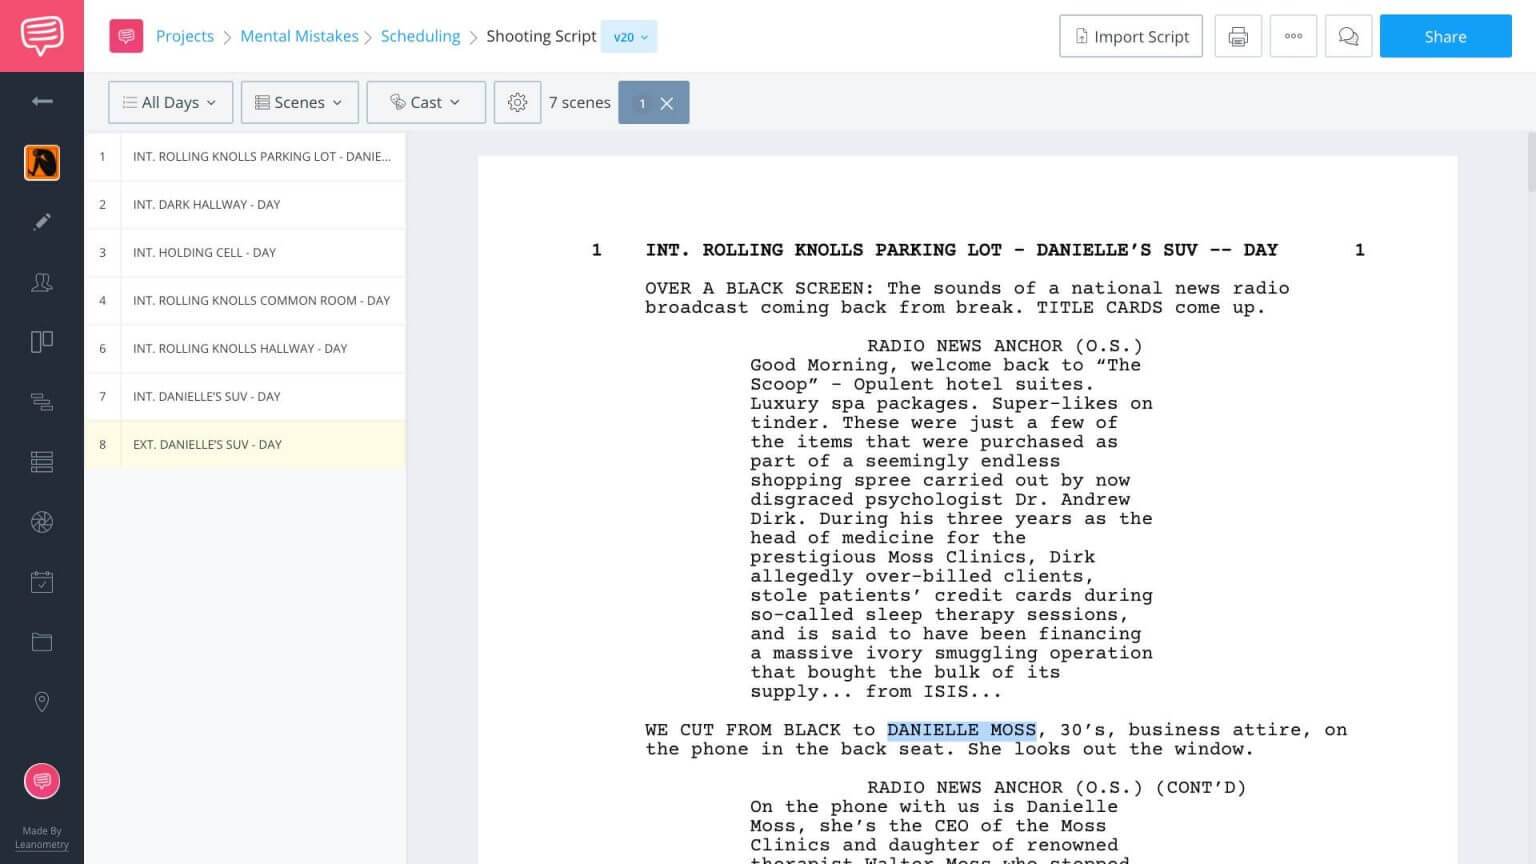Open the cast contacts icon in the sidebar
Image resolution: width=1536 pixels, height=864 pixels.
(x=41, y=283)
